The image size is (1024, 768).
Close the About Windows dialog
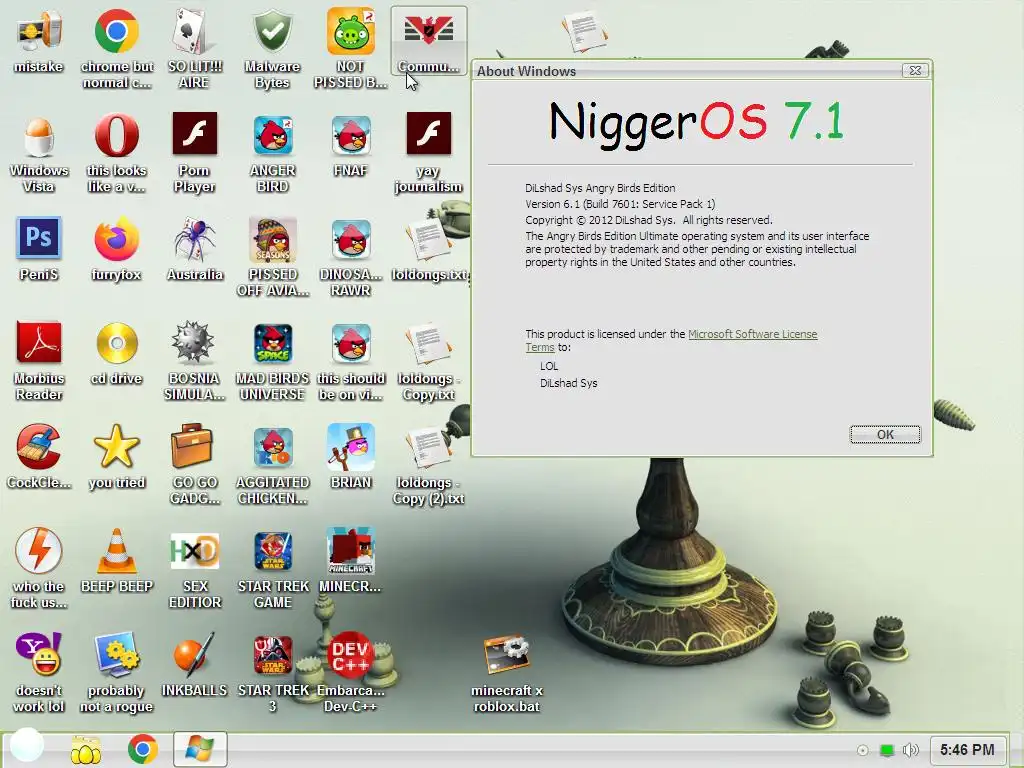915,71
